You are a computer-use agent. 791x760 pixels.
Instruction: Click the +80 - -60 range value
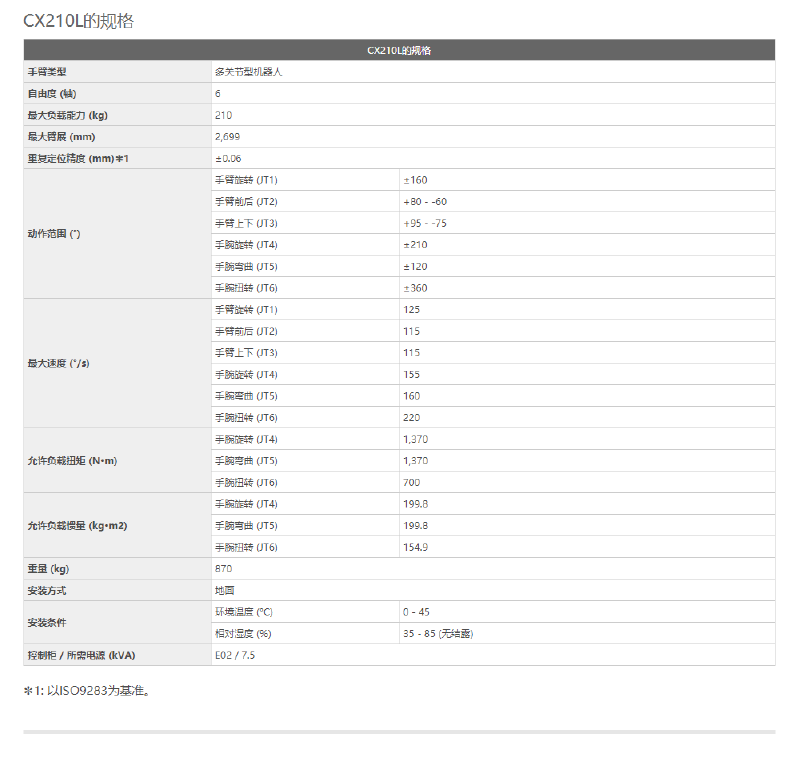pos(425,202)
